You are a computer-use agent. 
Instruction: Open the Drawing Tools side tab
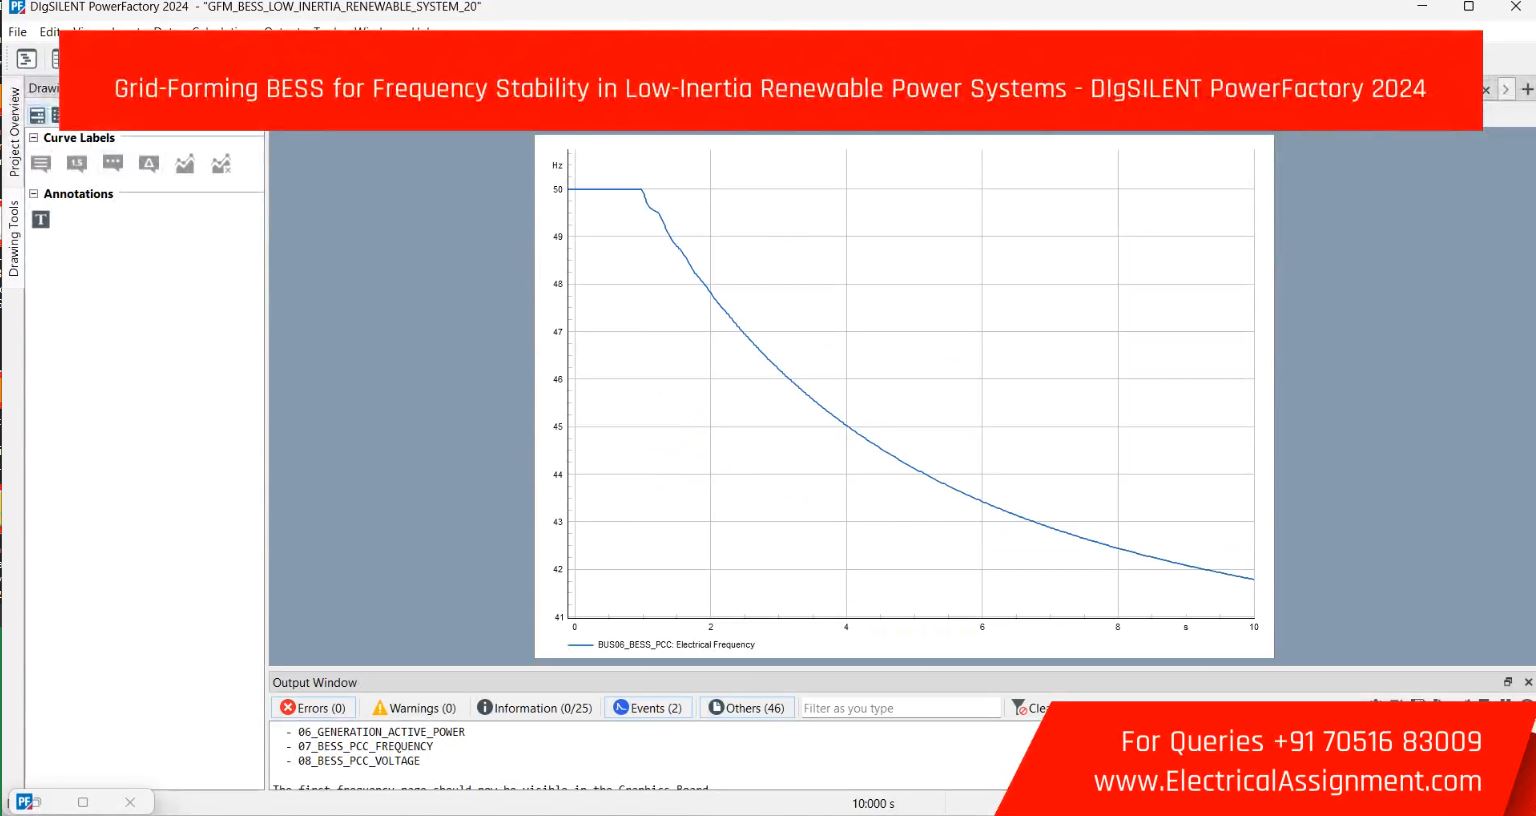coord(14,238)
